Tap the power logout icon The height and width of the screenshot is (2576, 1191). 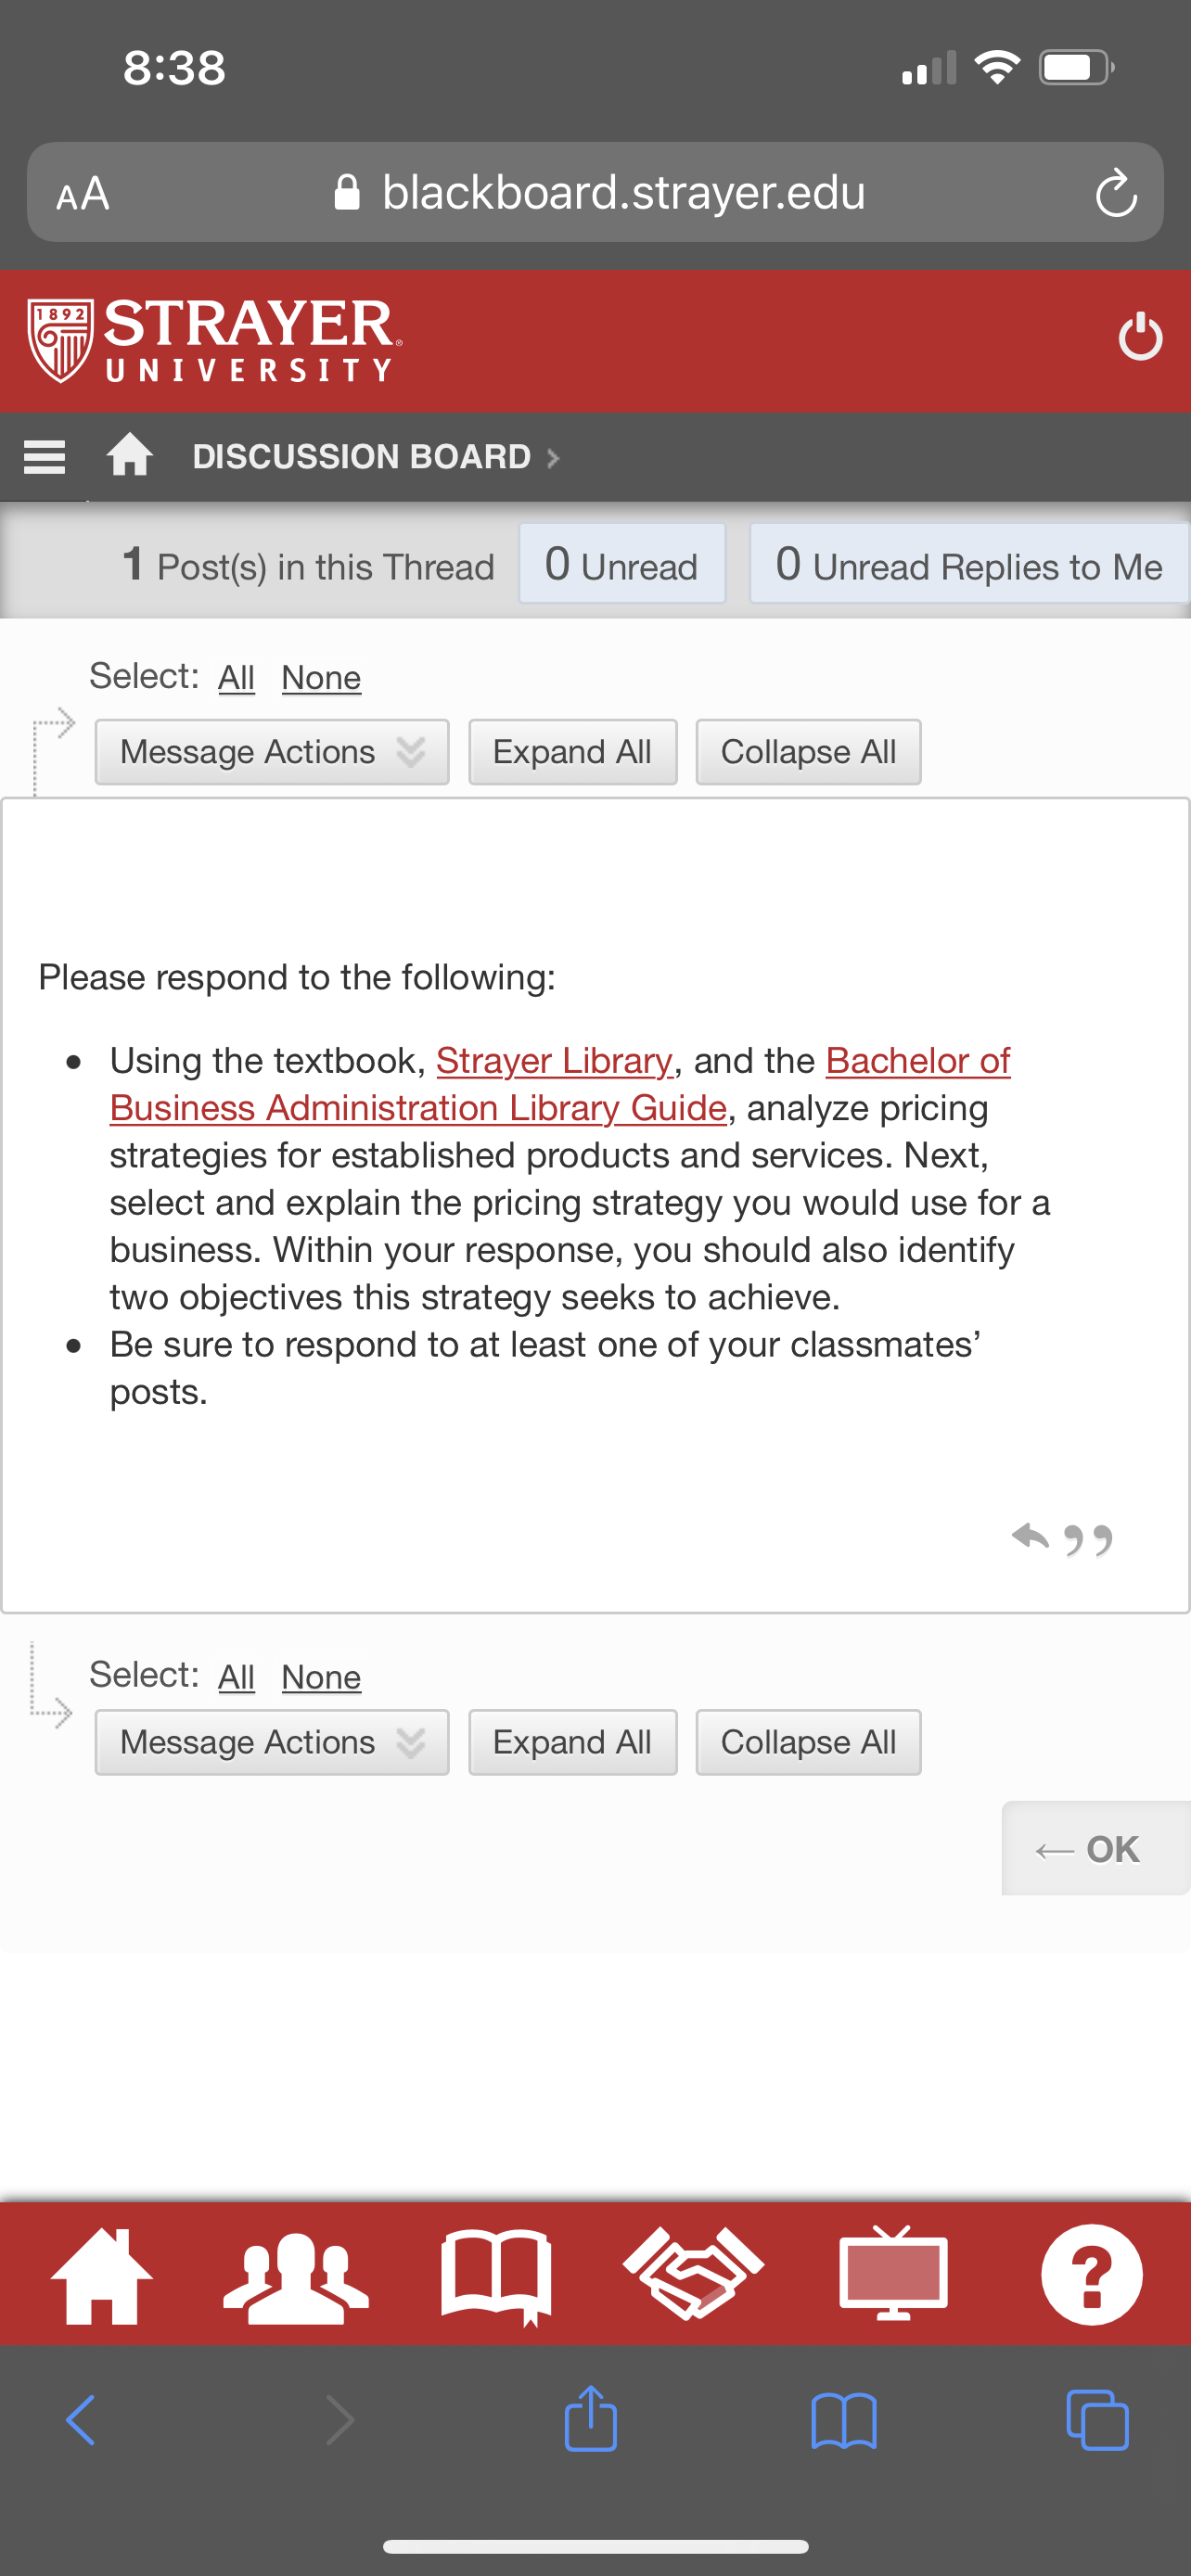pyautogui.click(x=1140, y=337)
